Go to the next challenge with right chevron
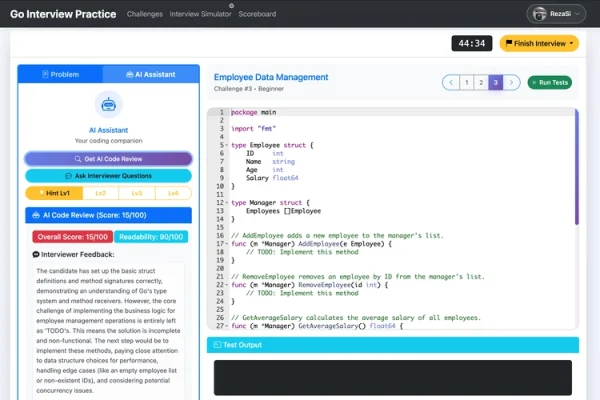Viewport: 600px width, 400px height. pyautogui.click(x=511, y=82)
